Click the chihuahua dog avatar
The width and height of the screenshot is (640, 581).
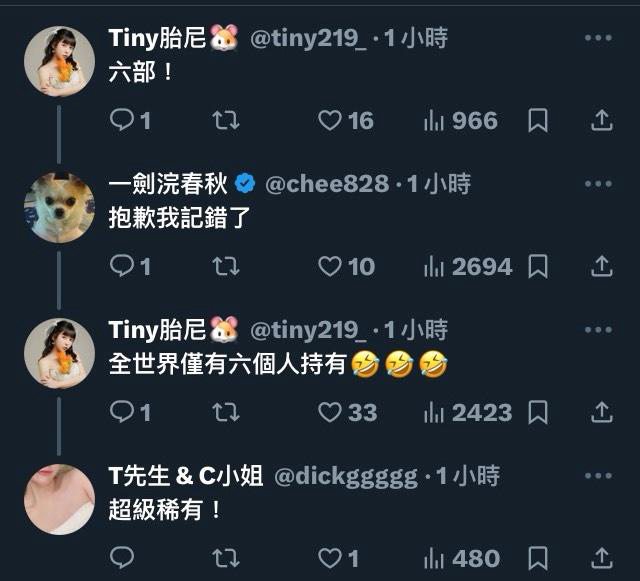pyautogui.click(x=60, y=207)
